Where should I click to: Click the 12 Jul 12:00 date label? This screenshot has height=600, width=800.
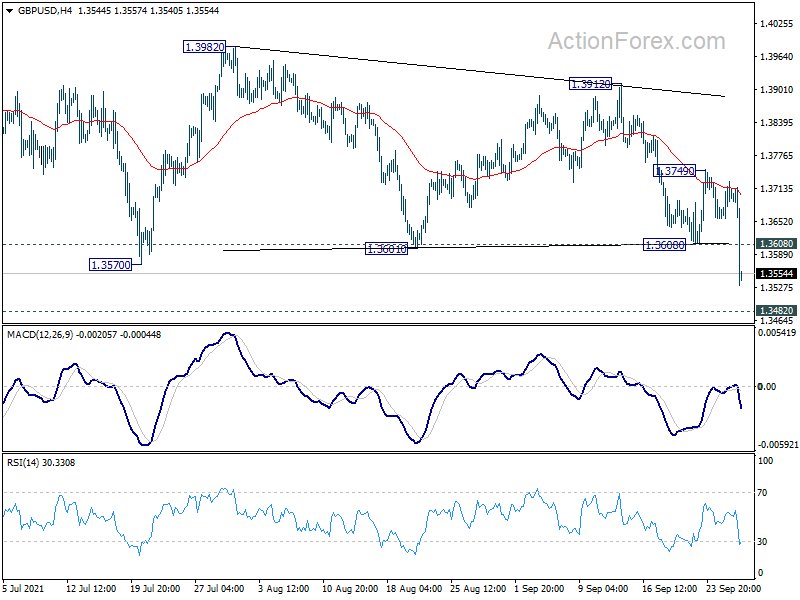[x=91, y=589]
